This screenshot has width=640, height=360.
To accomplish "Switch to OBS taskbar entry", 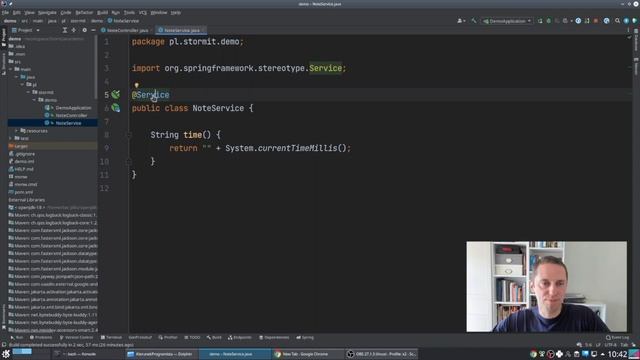I will point(380,354).
